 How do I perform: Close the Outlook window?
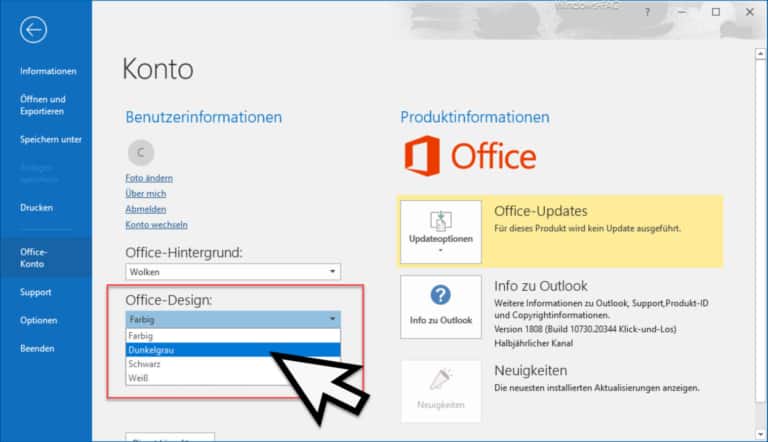click(749, 12)
